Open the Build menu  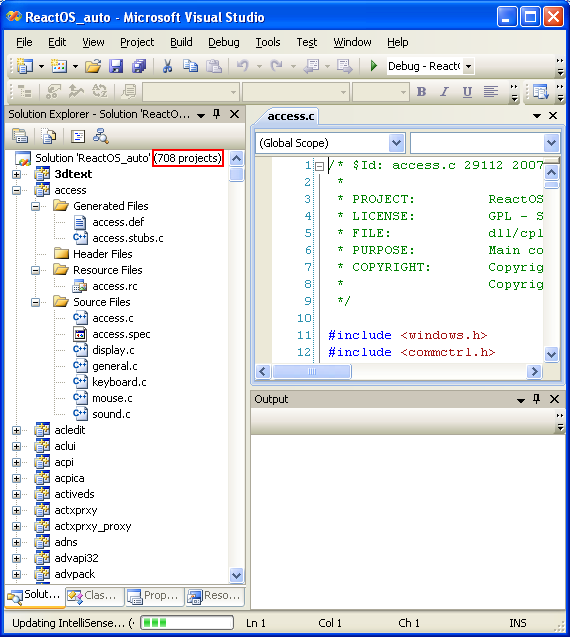click(x=181, y=42)
